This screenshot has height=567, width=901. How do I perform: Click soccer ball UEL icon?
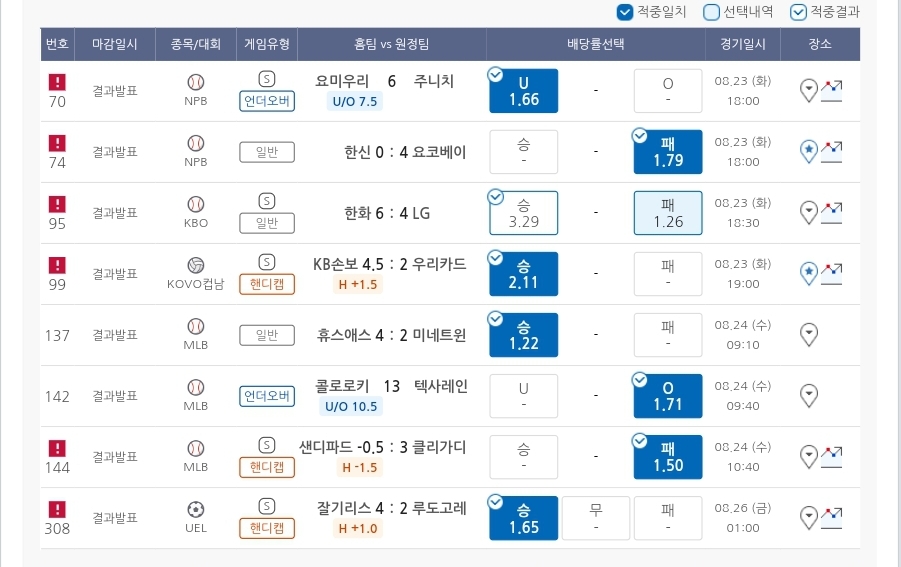click(195, 510)
